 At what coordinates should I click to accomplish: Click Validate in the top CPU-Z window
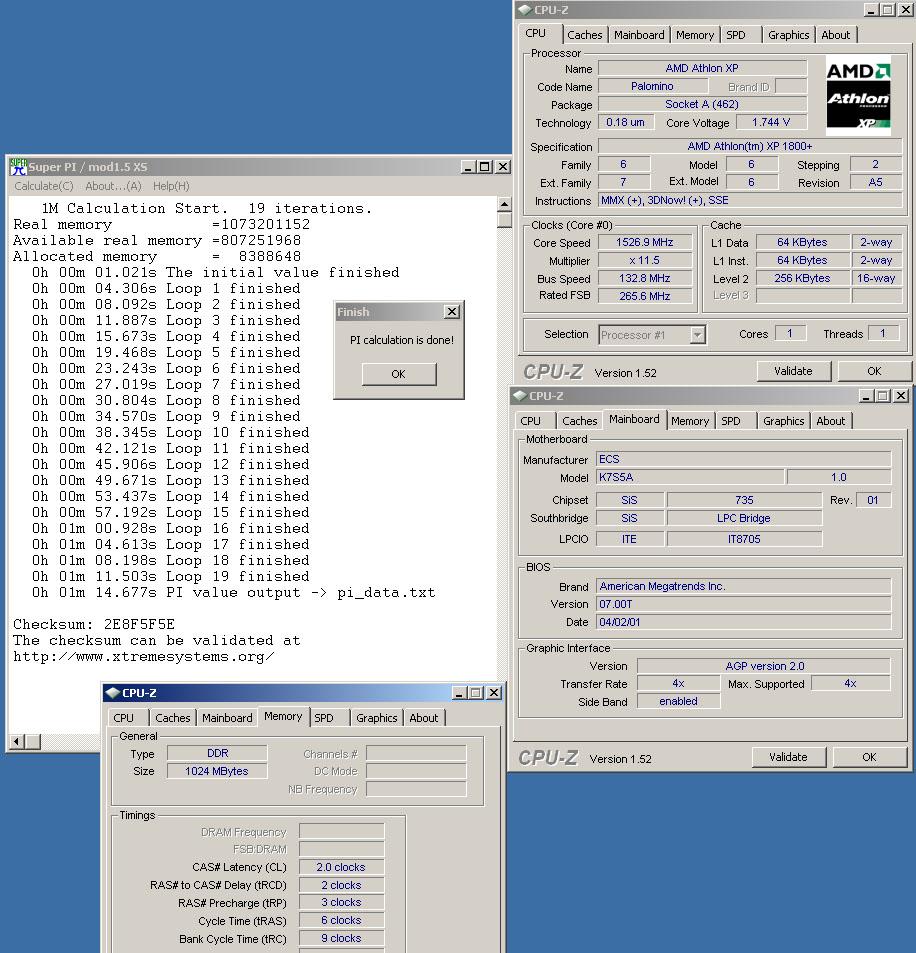point(793,371)
